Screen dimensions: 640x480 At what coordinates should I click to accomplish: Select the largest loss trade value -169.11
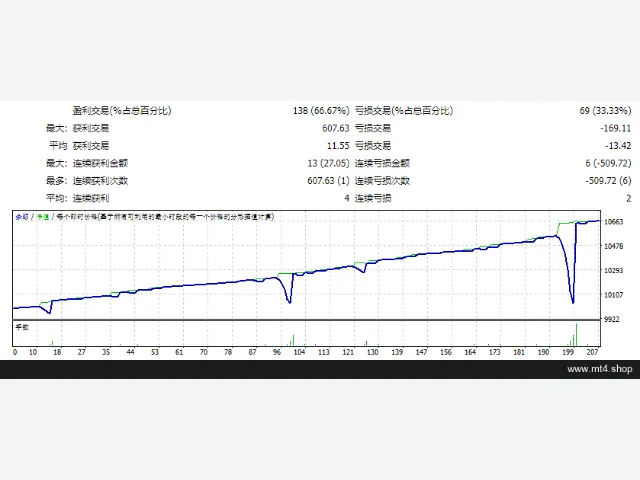(x=616, y=128)
